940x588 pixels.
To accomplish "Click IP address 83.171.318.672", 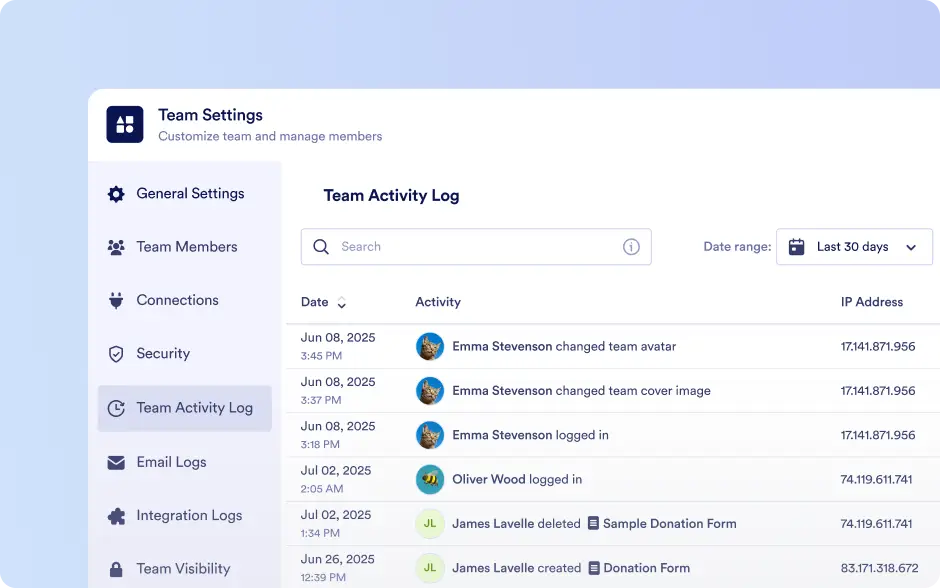I will click(879, 568).
